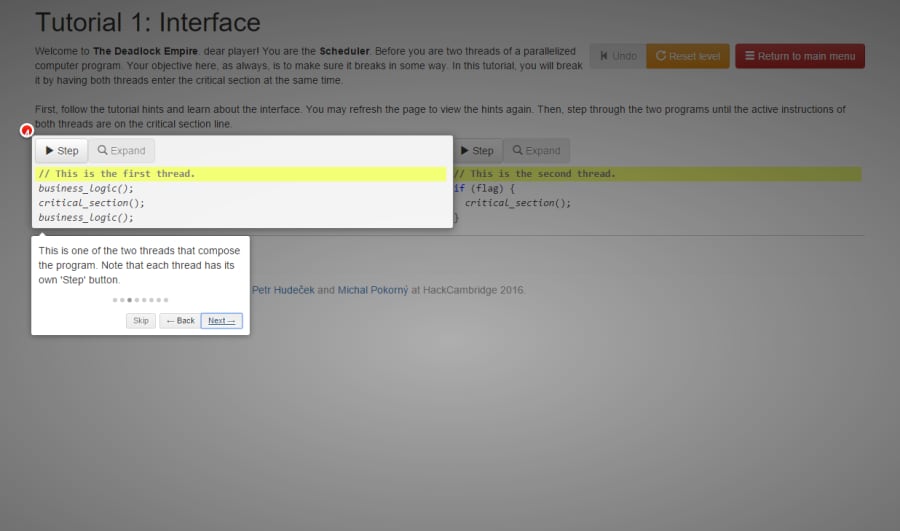The height and width of the screenshot is (531, 900).
Task: Step the first thread forward
Action: 61,150
